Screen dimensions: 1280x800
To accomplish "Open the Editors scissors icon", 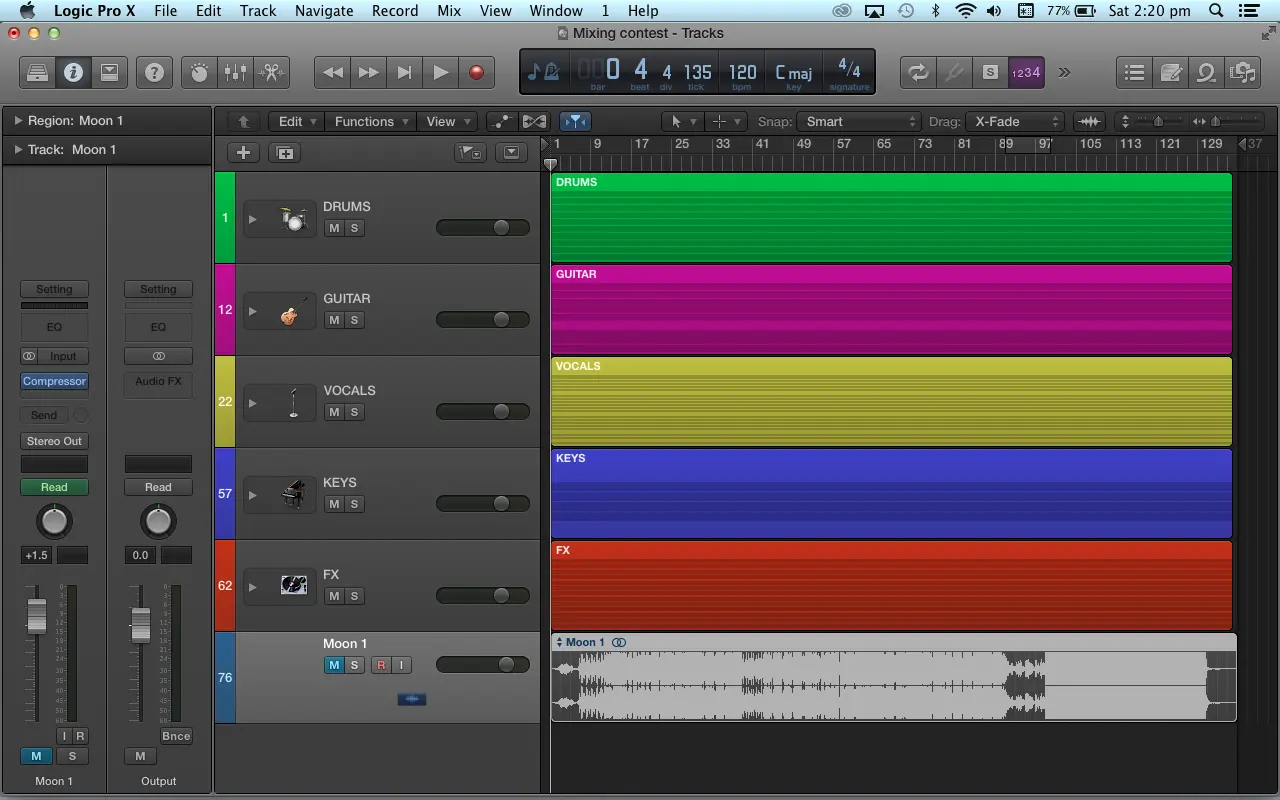I will tap(271, 72).
